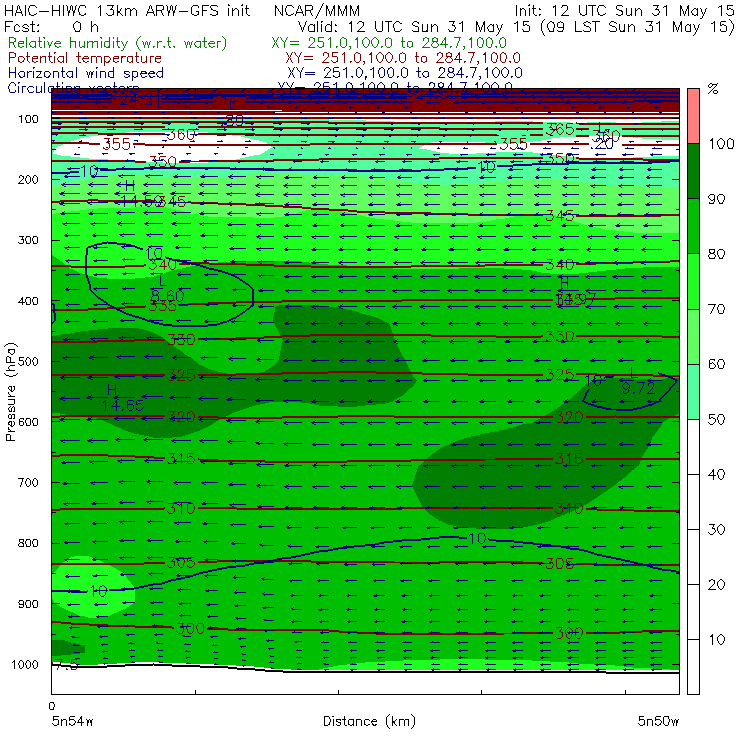Click the 'Distance (km)' horizontal axis title
This screenshot has height=740, width=740.
click(x=369, y=721)
